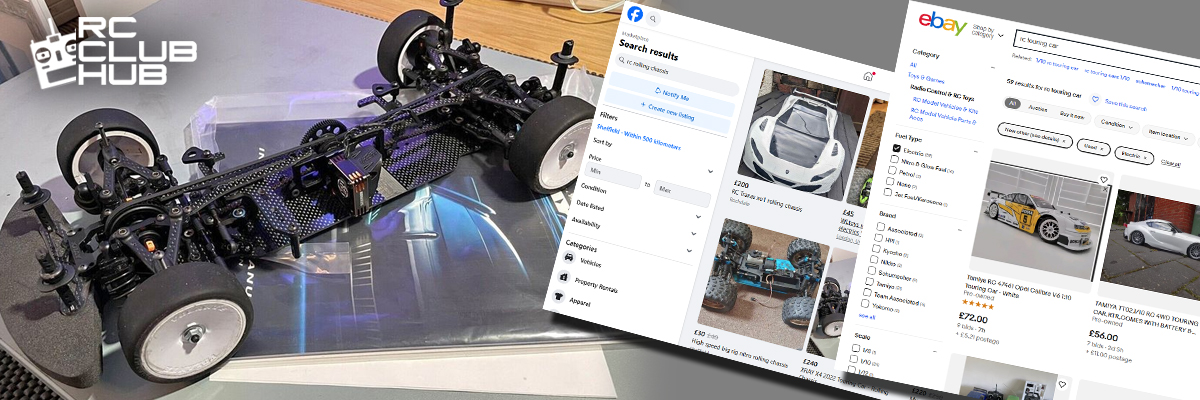Click the Save this search link
The image size is (1200, 400).
[x=1127, y=103]
